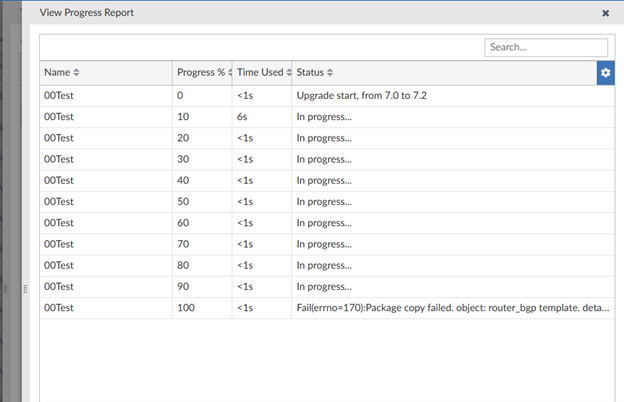The width and height of the screenshot is (624, 402).
Task: Click the progress value 60 cell
Action: coord(184,223)
